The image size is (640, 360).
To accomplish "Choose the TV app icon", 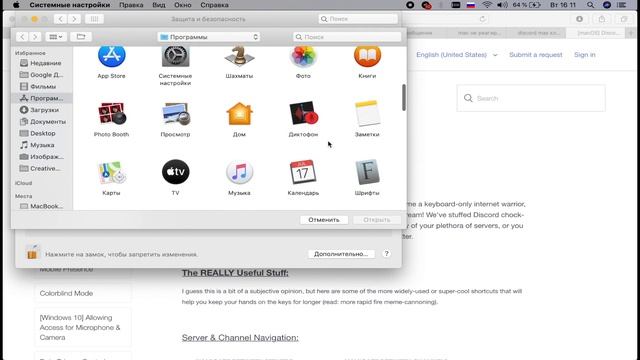I will point(176,172).
